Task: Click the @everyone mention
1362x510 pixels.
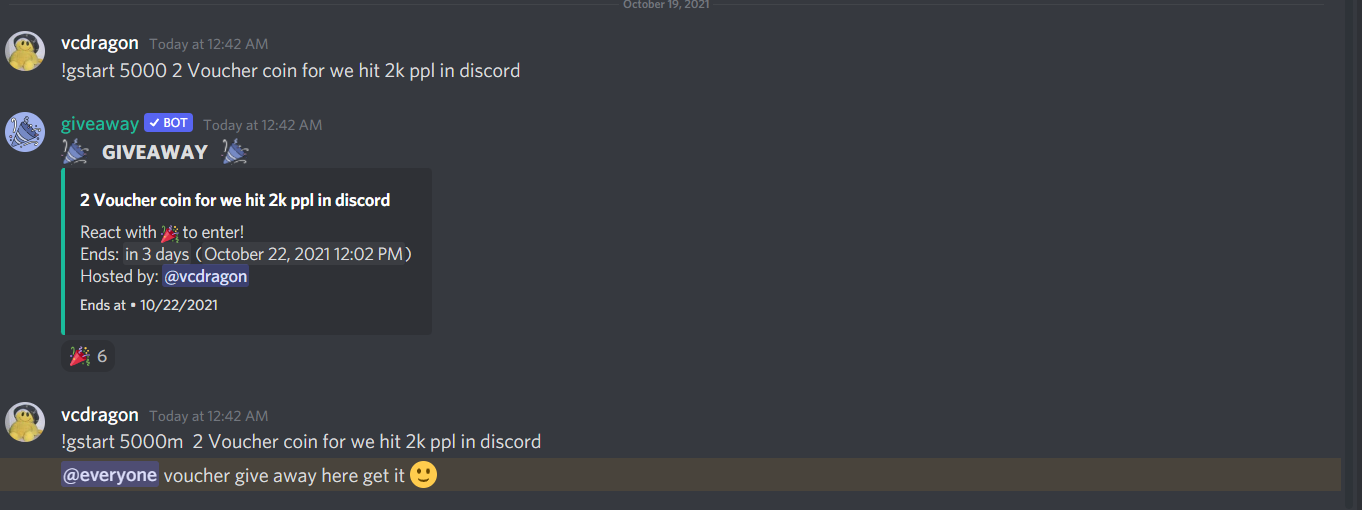Action: tap(110, 475)
